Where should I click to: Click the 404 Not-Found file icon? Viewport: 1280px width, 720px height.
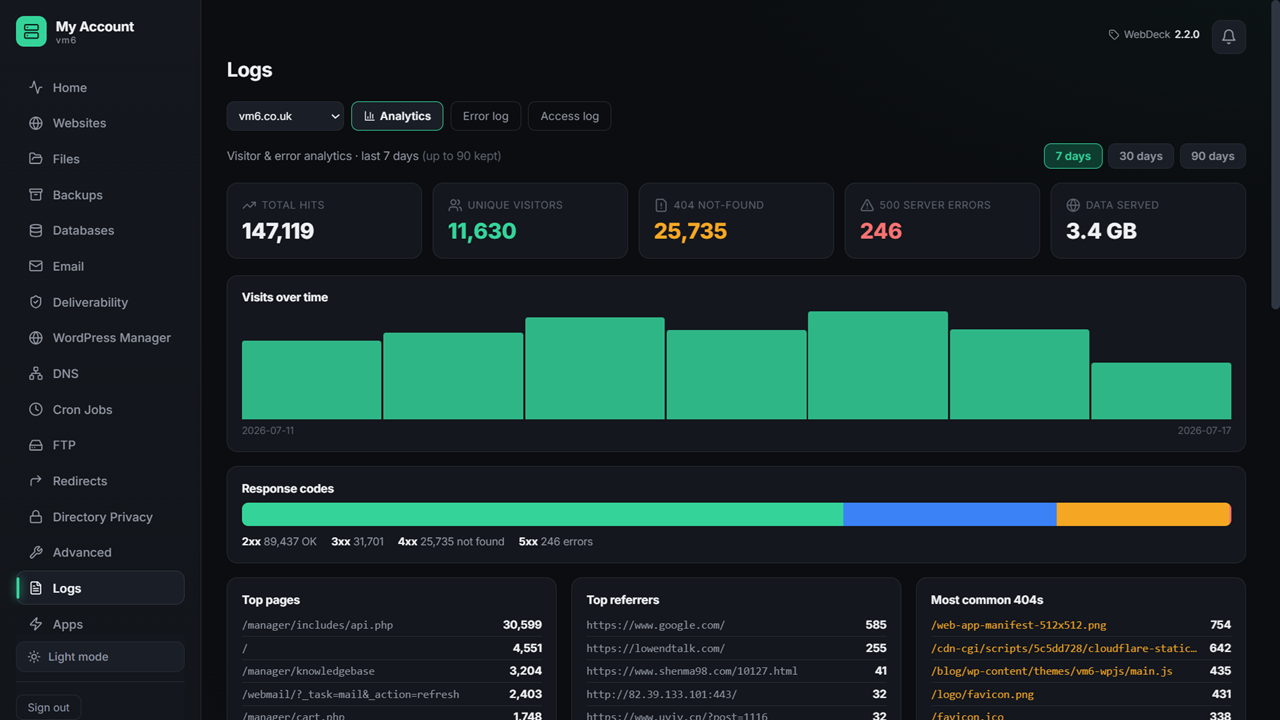point(661,205)
